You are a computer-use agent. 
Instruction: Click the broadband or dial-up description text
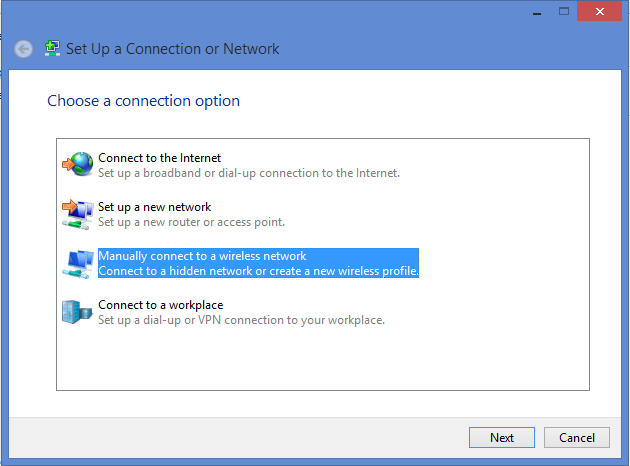249,173
